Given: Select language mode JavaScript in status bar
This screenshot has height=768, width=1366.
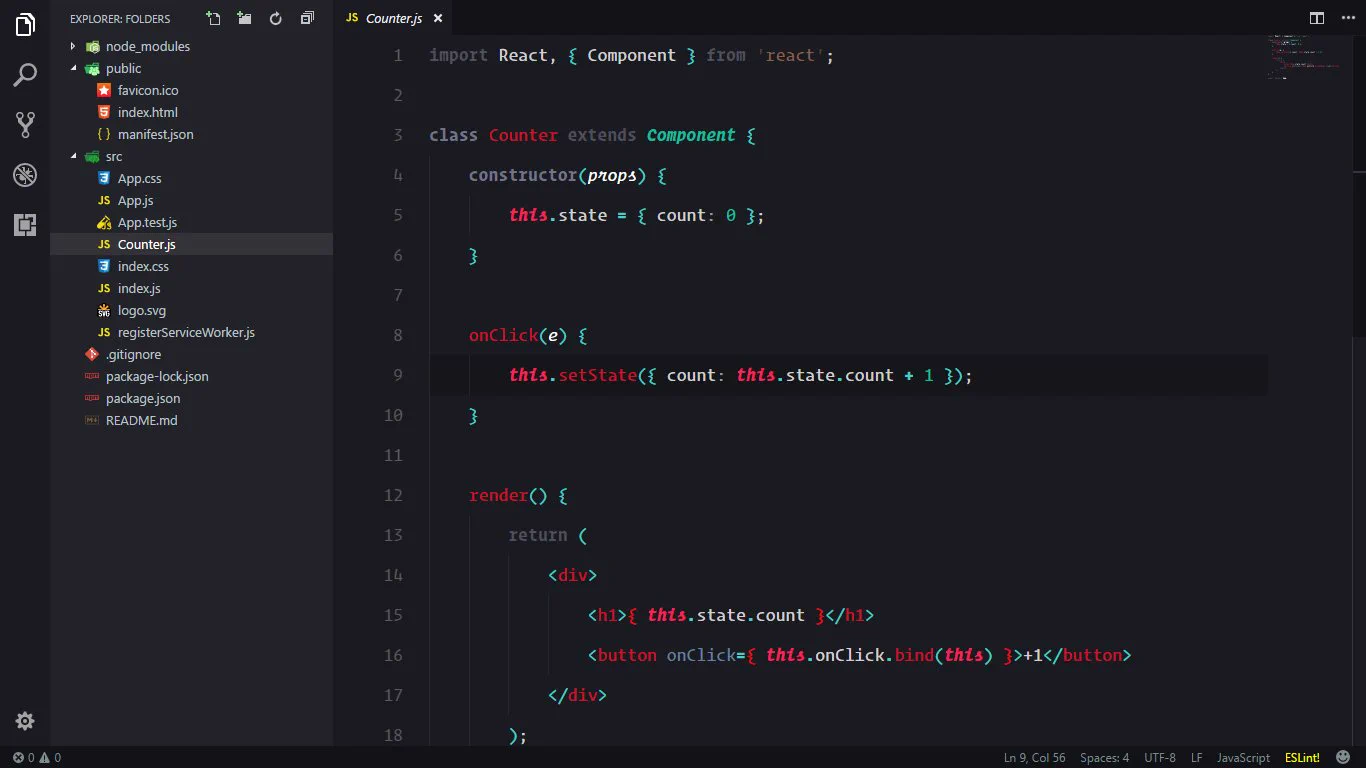Looking at the screenshot, I should 1243,758.
